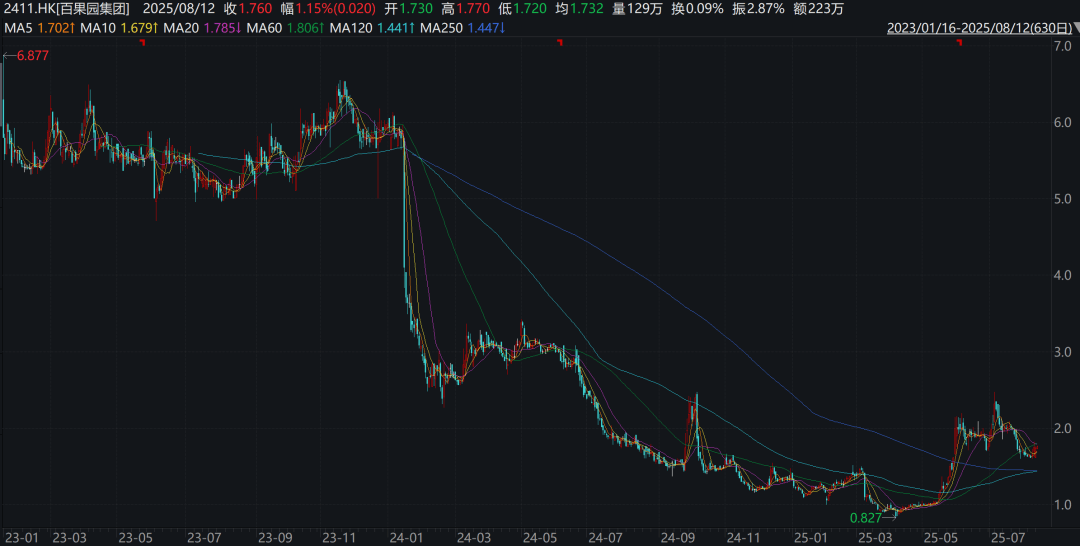Click the 7.0 value on price axis
The height and width of the screenshot is (546, 1080).
click(x=1065, y=48)
